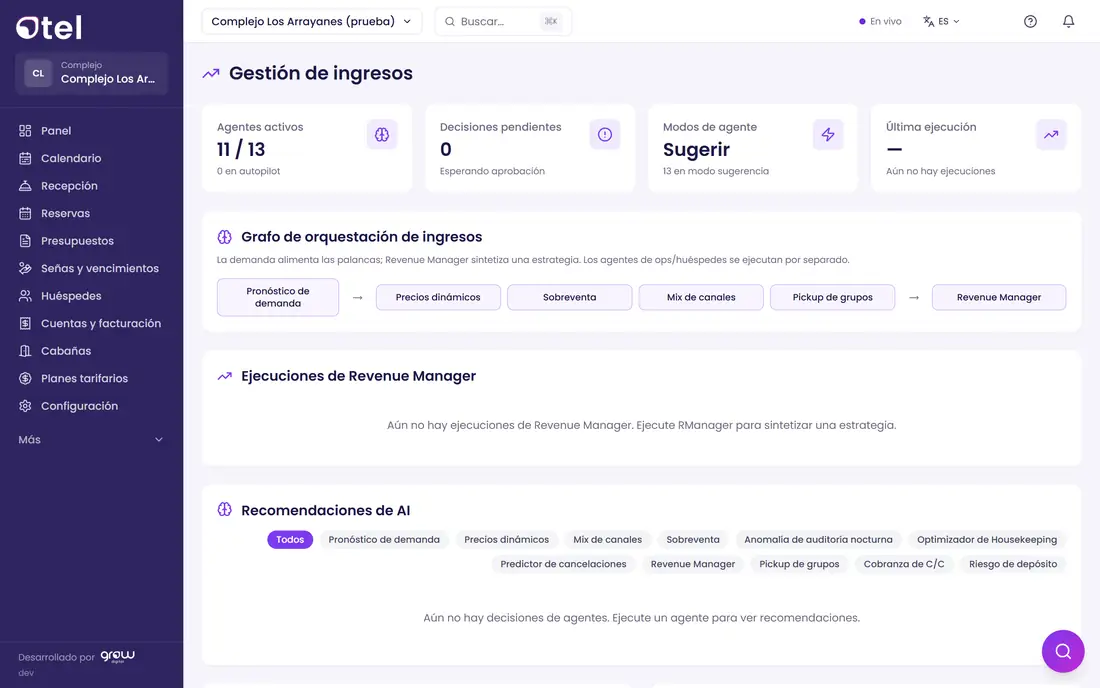Filter by Cobranza de C/C chip
The width and height of the screenshot is (1100, 688).
pyautogui.click(x=904, y=564)
